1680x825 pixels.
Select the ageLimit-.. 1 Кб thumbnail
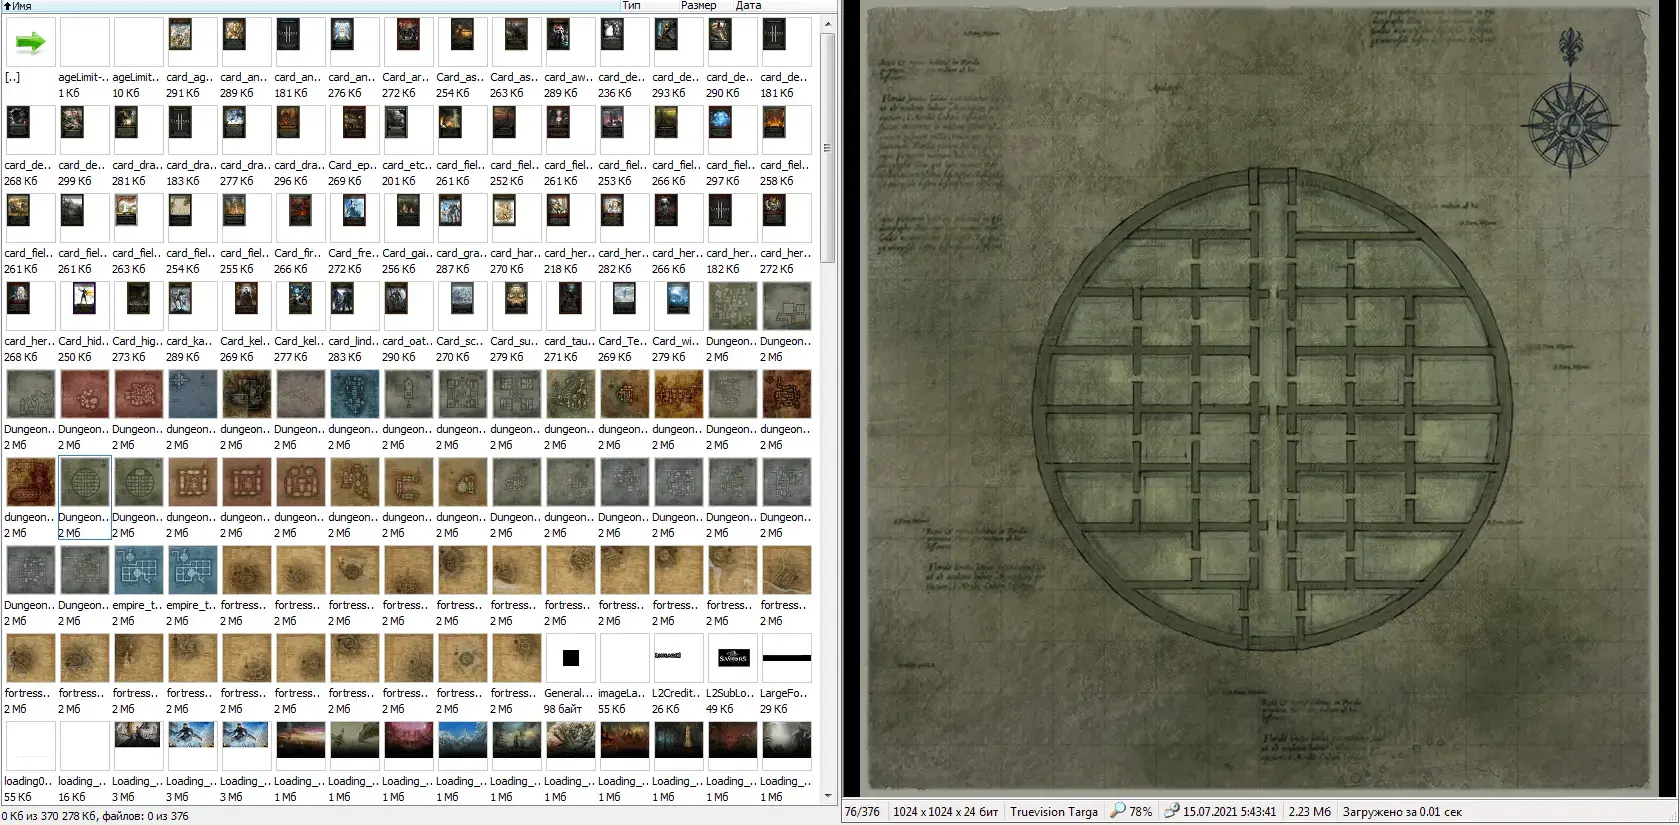click(85, 42)
